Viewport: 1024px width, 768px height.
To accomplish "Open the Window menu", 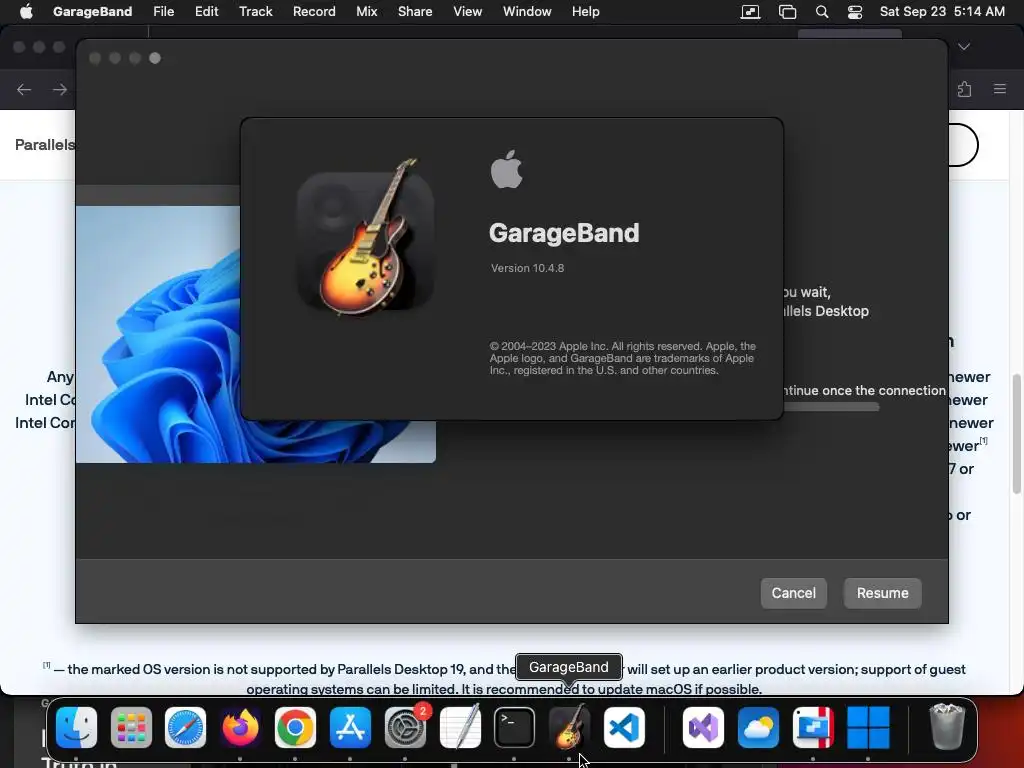I will [527, 11].
